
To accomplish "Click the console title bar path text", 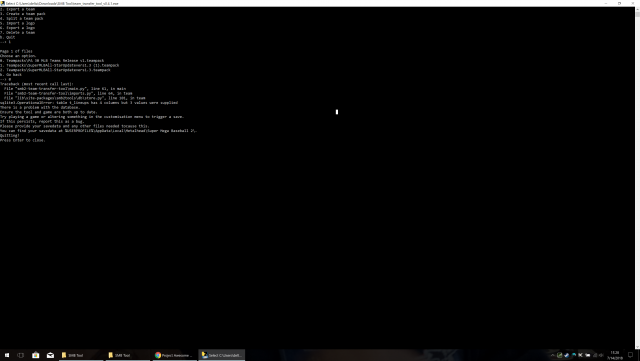I will point(62,3).
